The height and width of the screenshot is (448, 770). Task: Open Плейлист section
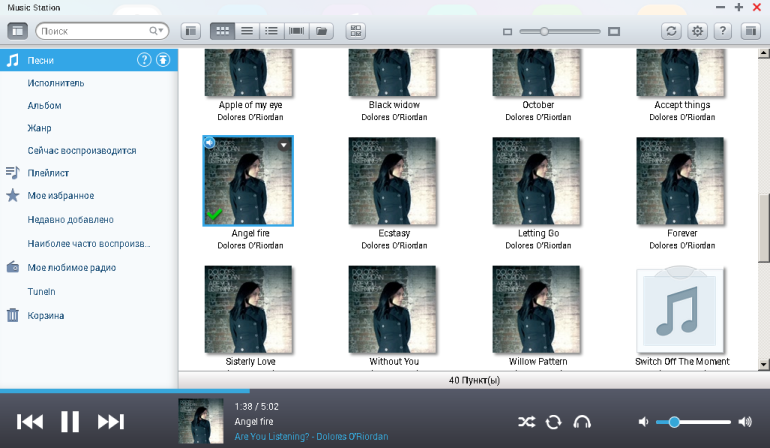[48, 173]
